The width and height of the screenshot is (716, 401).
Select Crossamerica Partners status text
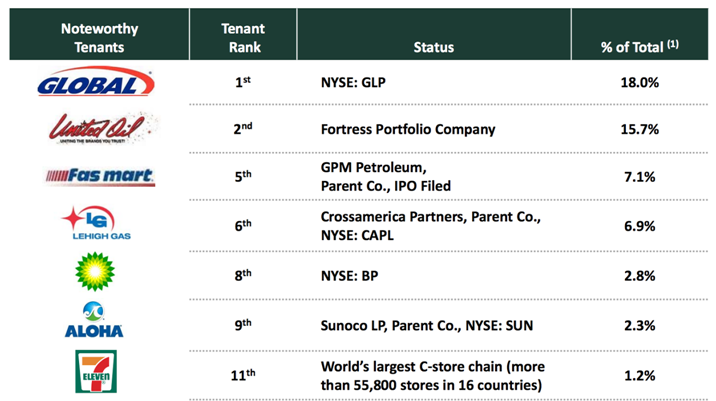click(x=431, y=226)
